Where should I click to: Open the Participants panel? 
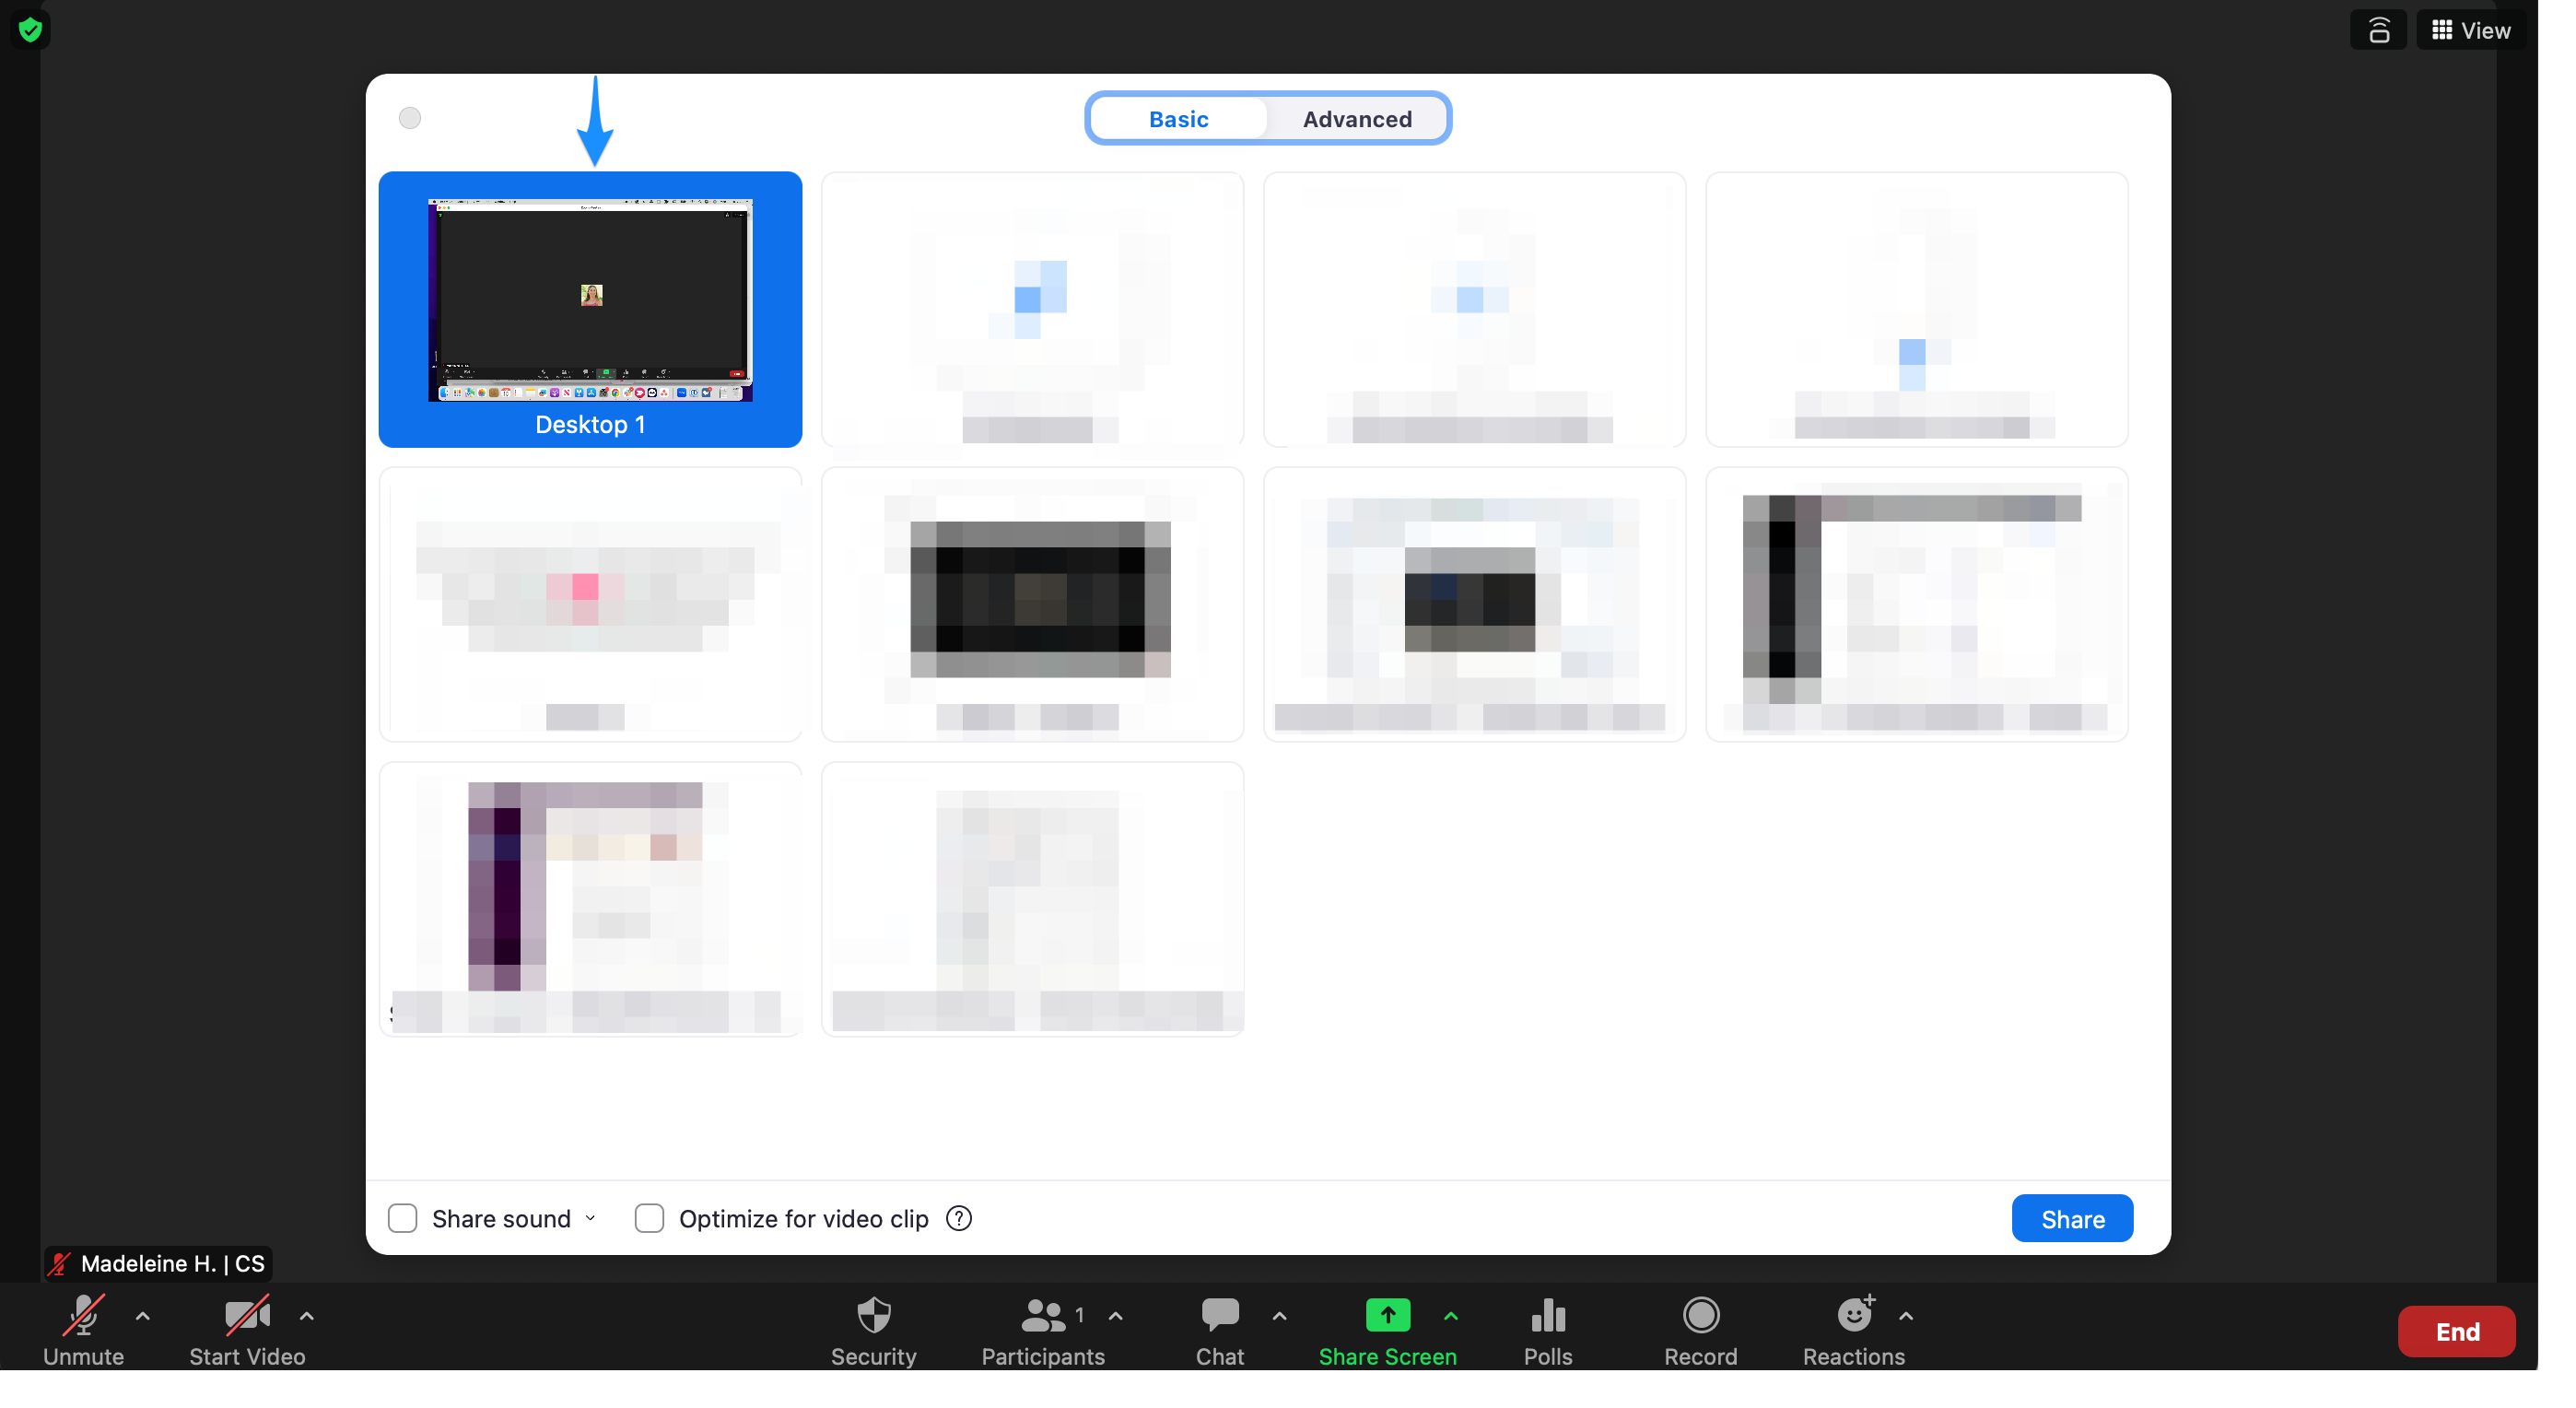click(x=1042, y=1315)
